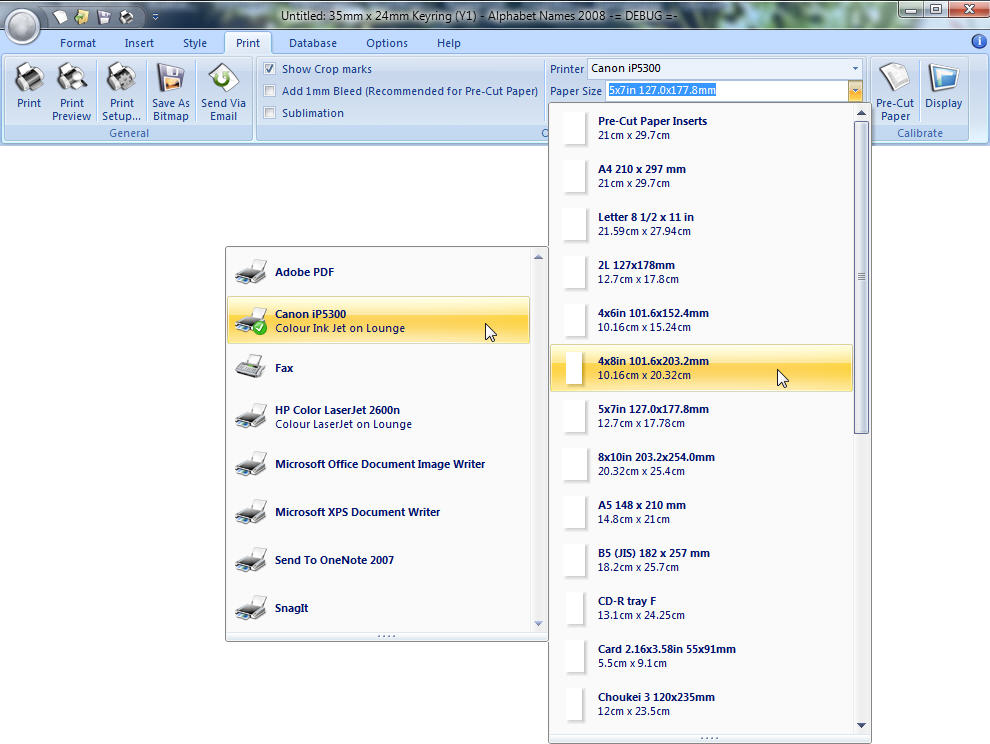Choose CD-R tray F paper size
This screenshot has height=744, width=990.
coord(701,608)
